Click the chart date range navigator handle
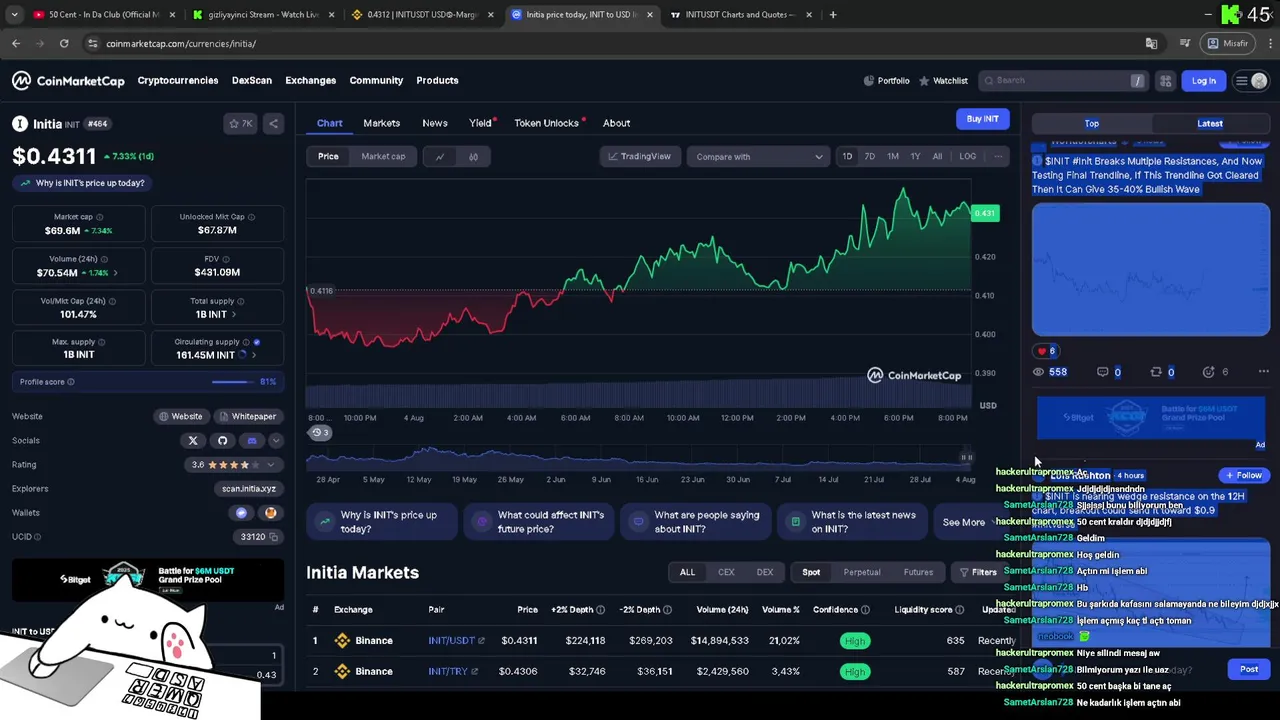The width and height of the screenshot is (1280, 720). click(966, 458)
